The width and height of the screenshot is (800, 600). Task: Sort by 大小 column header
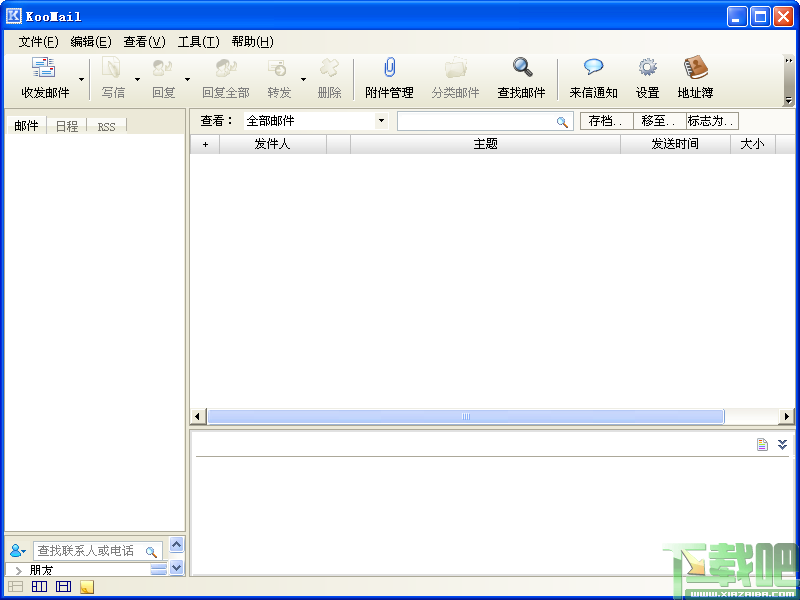[753, 144]
